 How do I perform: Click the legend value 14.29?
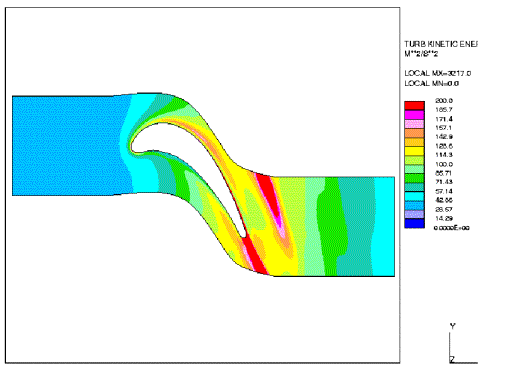(444, 218)
